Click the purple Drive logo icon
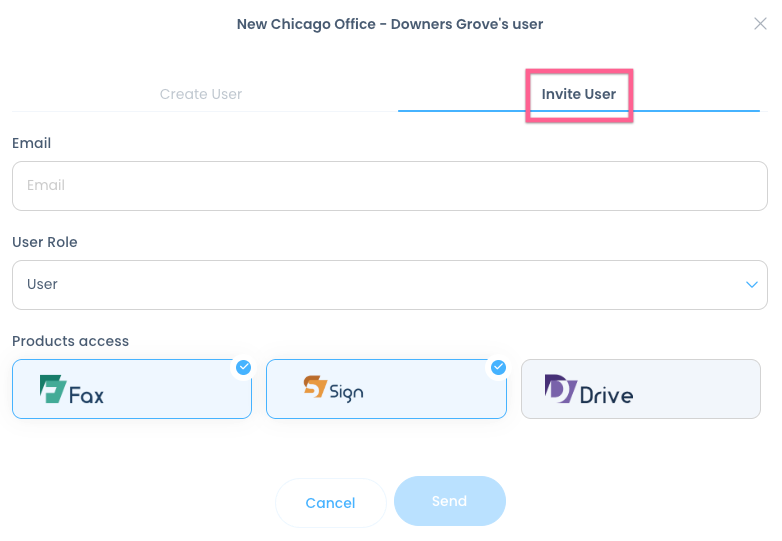 [x=560, y=388]
